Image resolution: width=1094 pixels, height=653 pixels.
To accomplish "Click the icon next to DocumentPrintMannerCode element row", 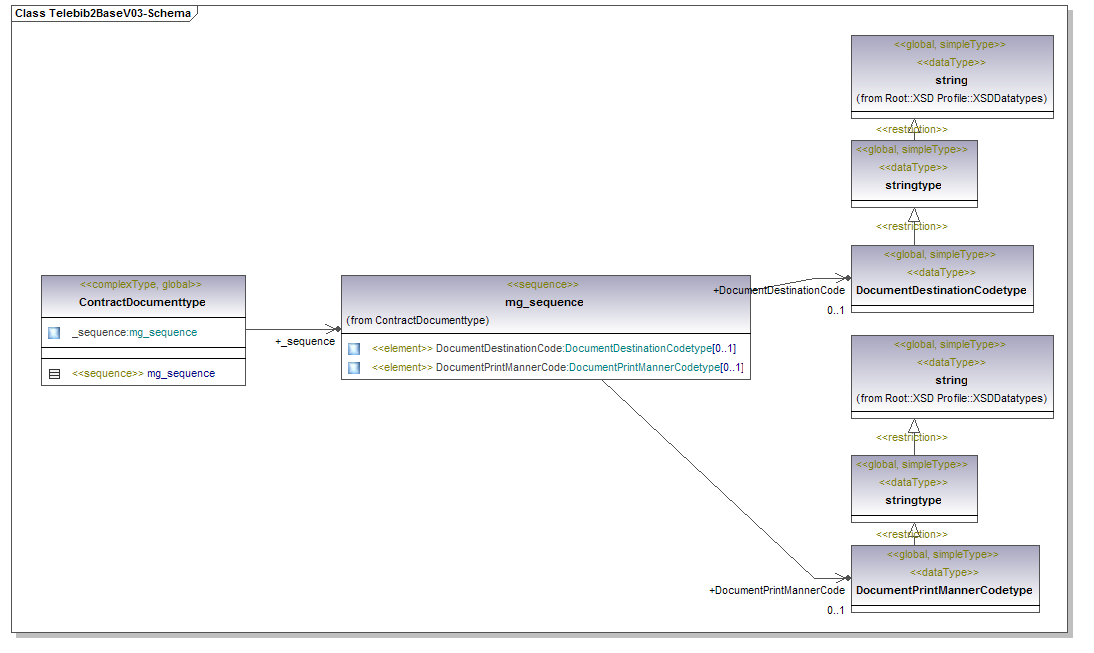I will [354, 368].
